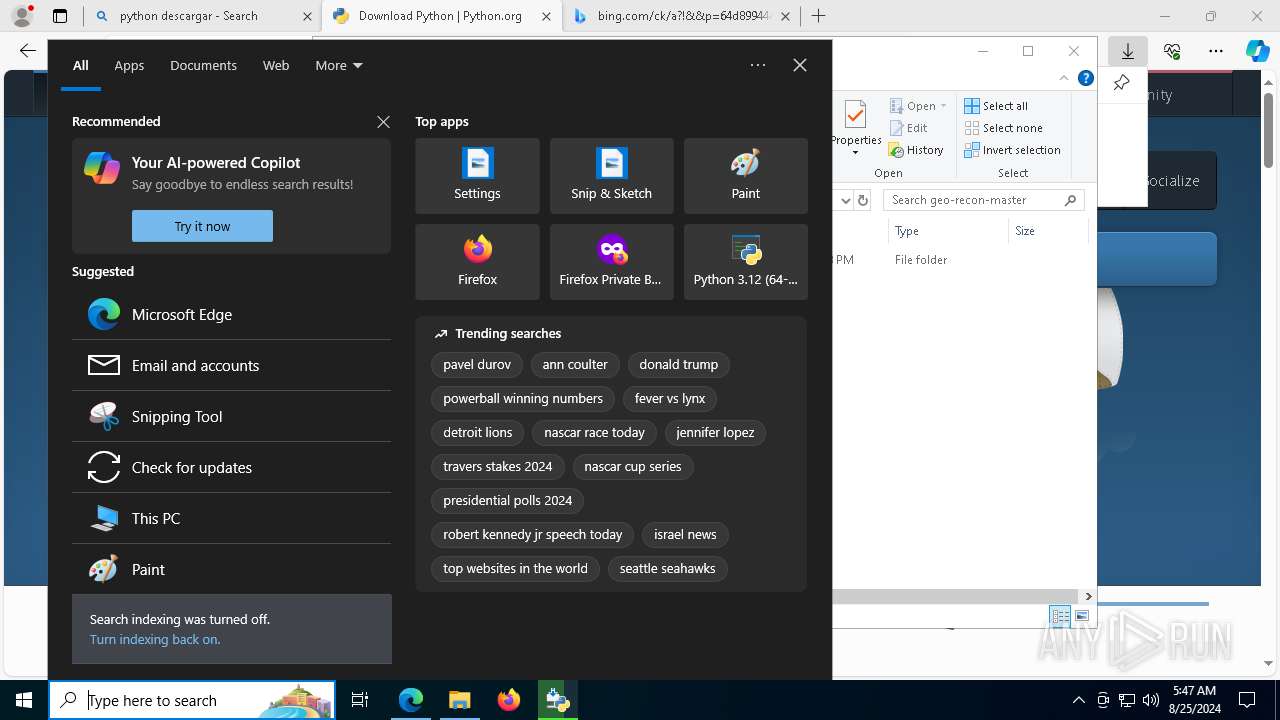Collapse the File Explorer ribbon
Image resolution: width=1280 pixels, height=720 pixels.
click(1063, 78)
